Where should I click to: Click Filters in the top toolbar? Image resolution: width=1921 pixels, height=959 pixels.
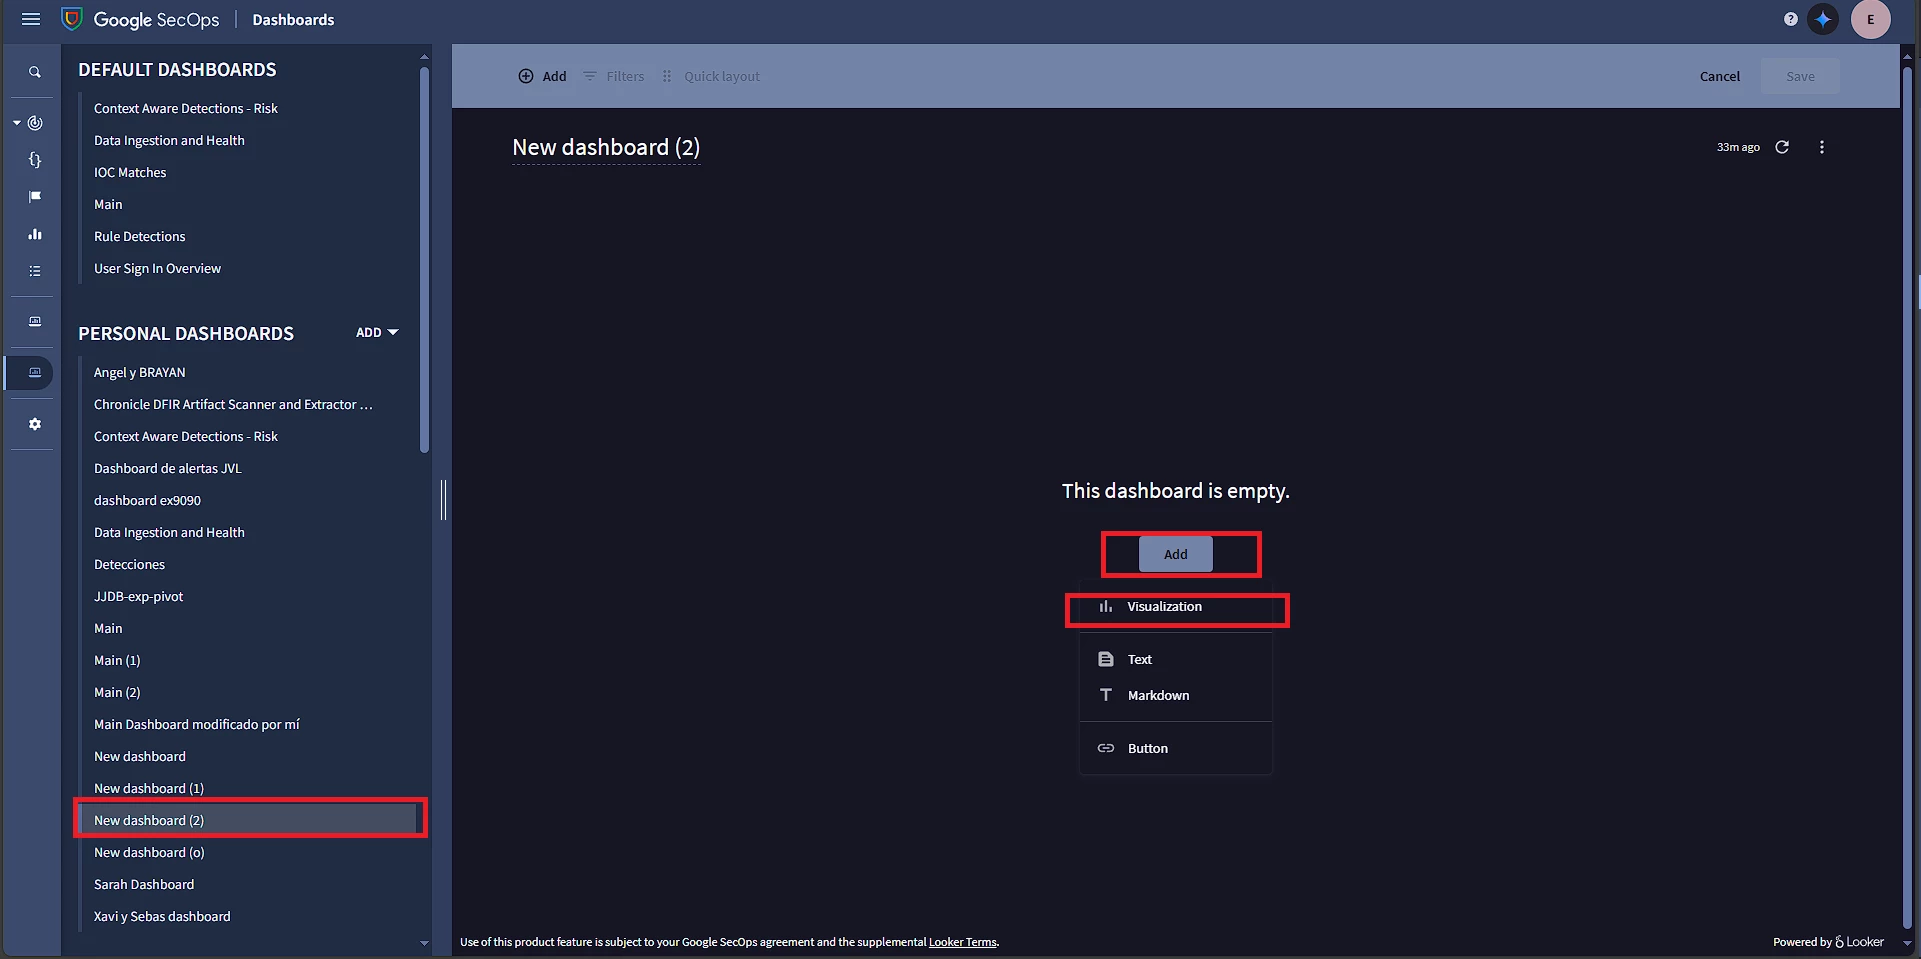614,76
